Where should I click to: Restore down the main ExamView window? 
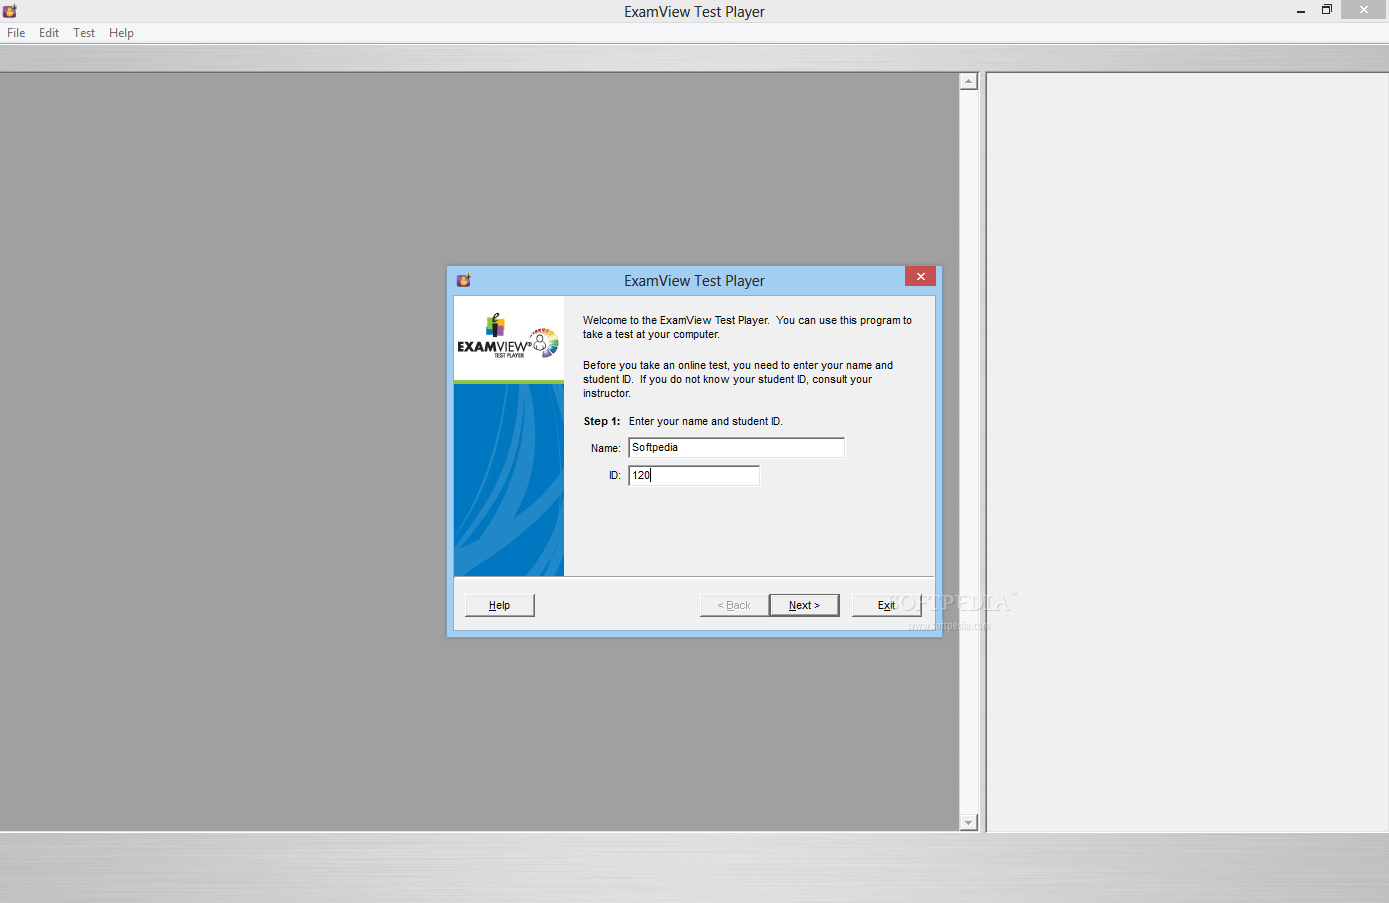click(x=1327, y=10)
